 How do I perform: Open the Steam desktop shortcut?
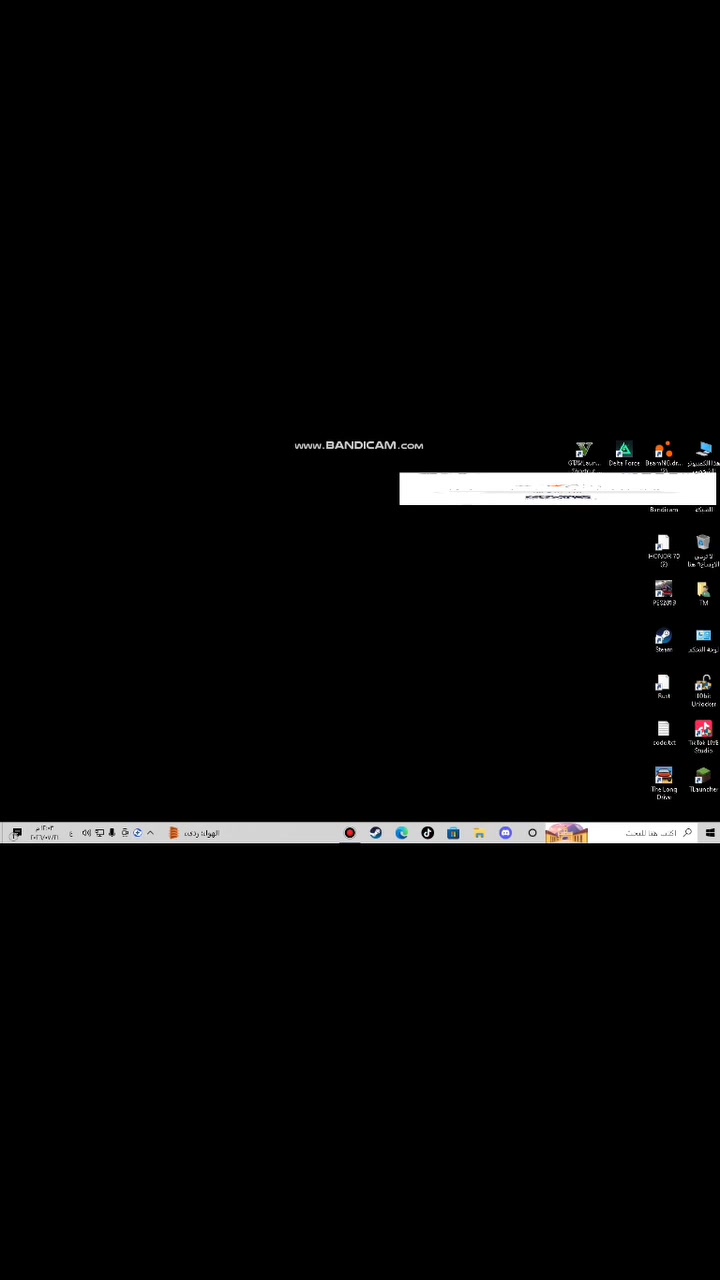pos(663,641)
